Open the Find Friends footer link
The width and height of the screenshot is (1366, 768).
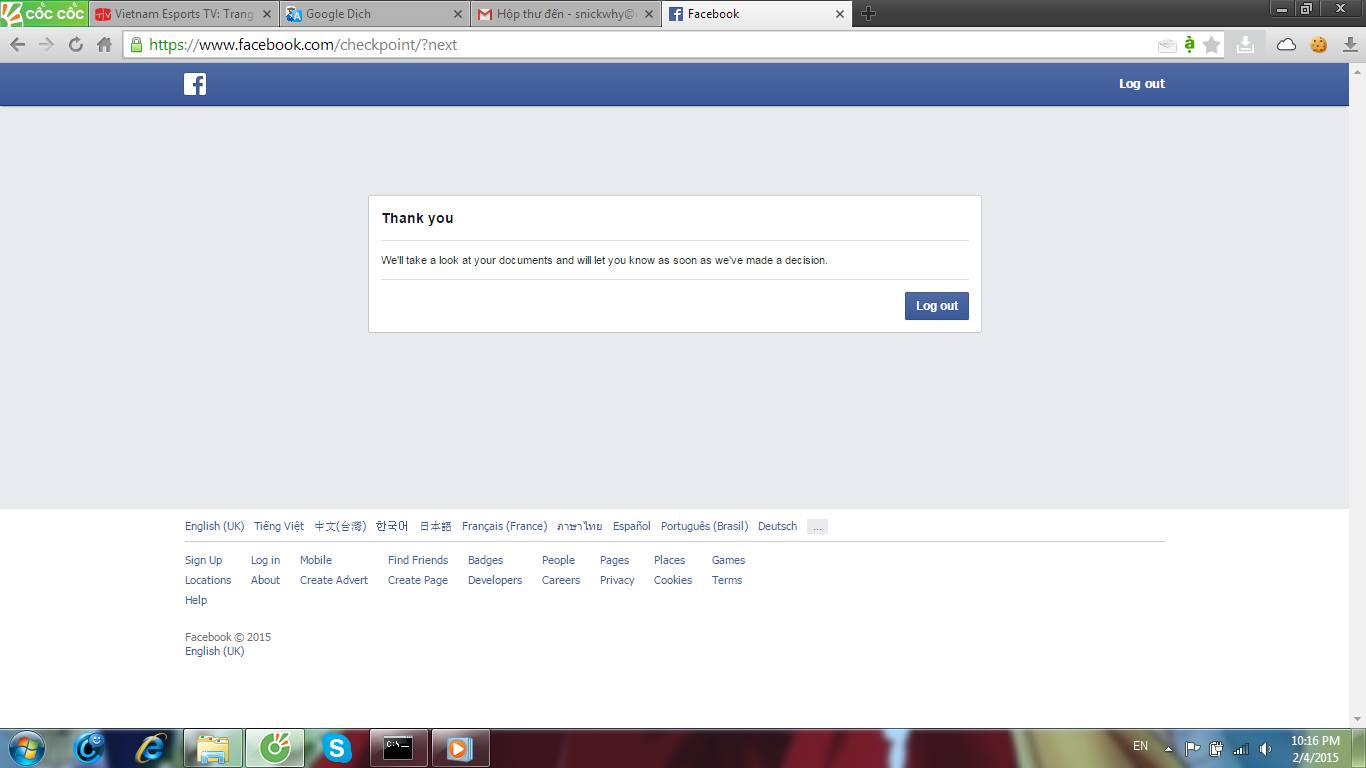(418, 560)
